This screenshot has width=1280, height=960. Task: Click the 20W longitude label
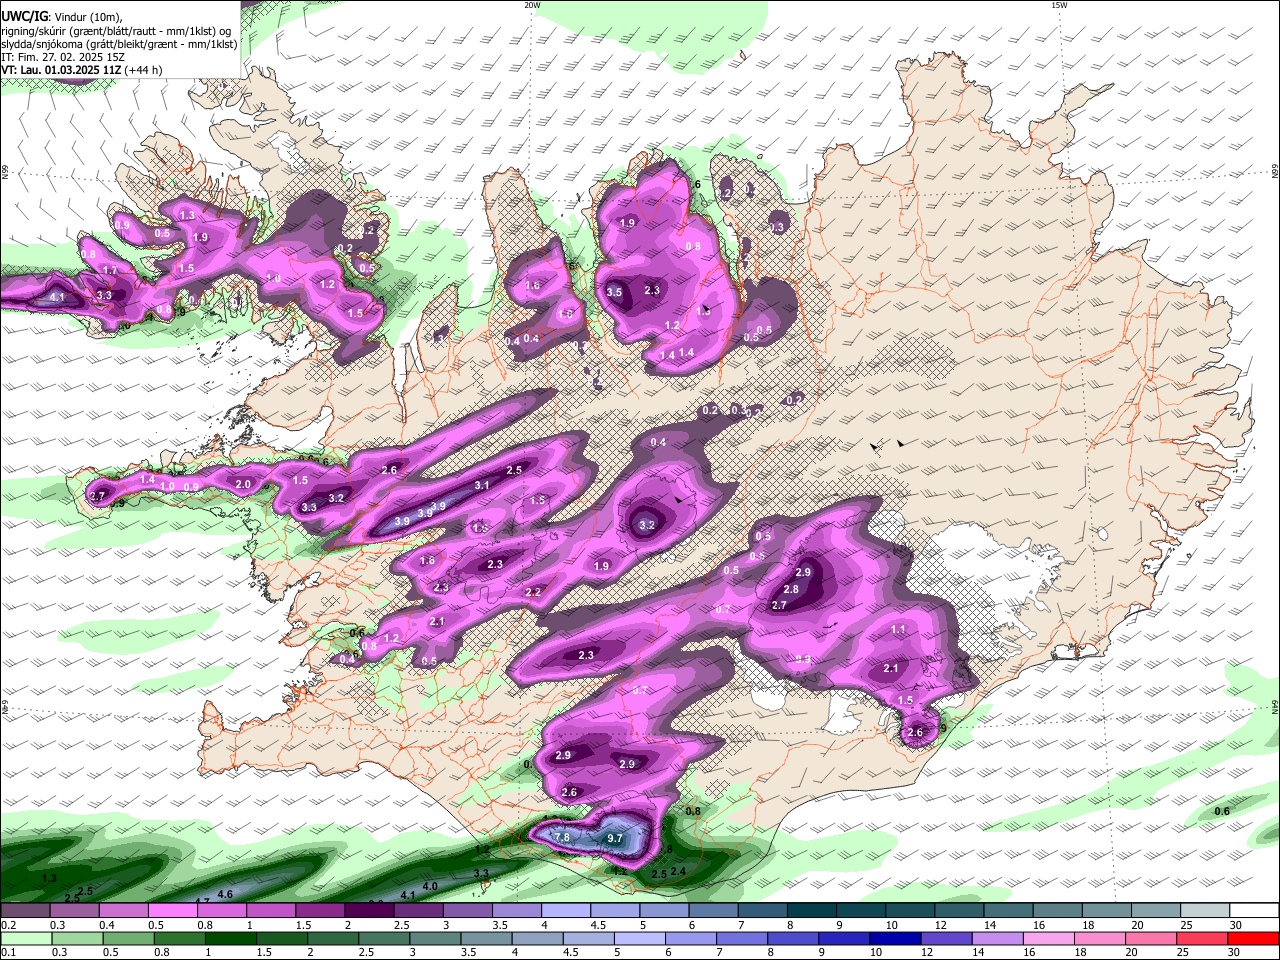point(532,5)
